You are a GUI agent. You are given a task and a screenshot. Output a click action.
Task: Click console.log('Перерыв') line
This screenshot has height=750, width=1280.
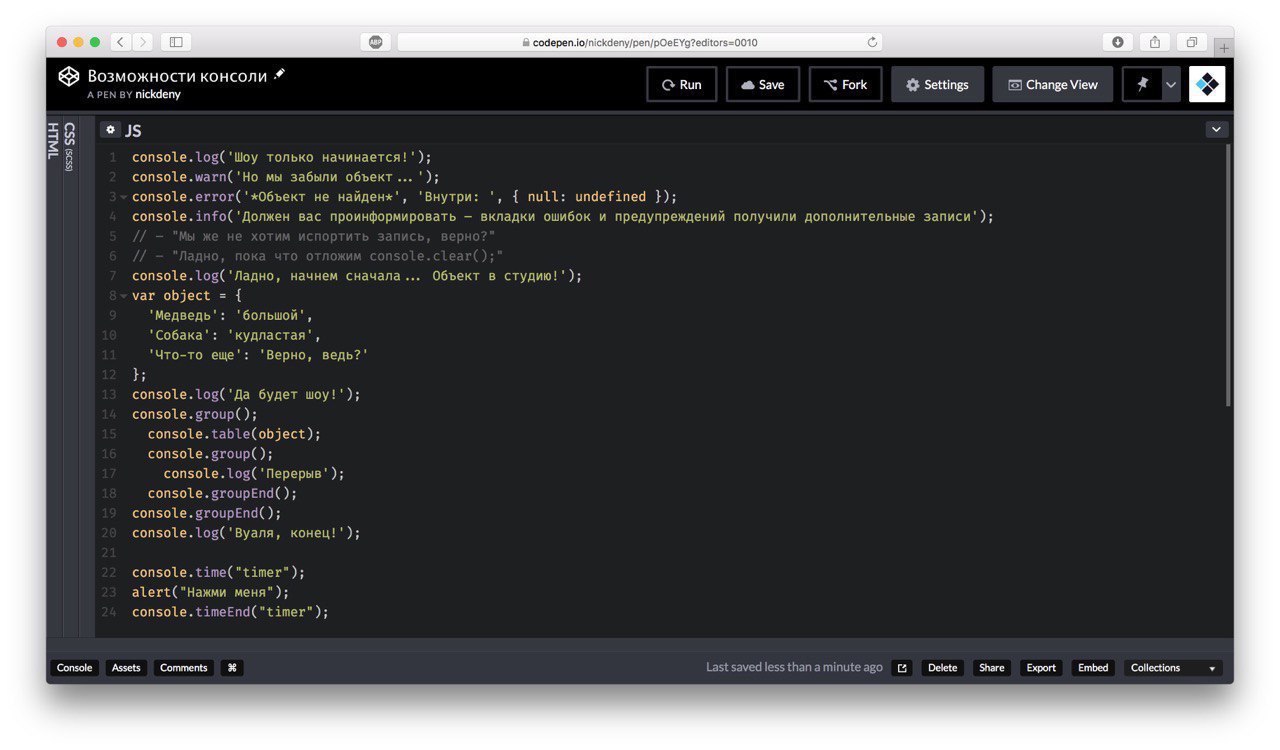[254, 474]
